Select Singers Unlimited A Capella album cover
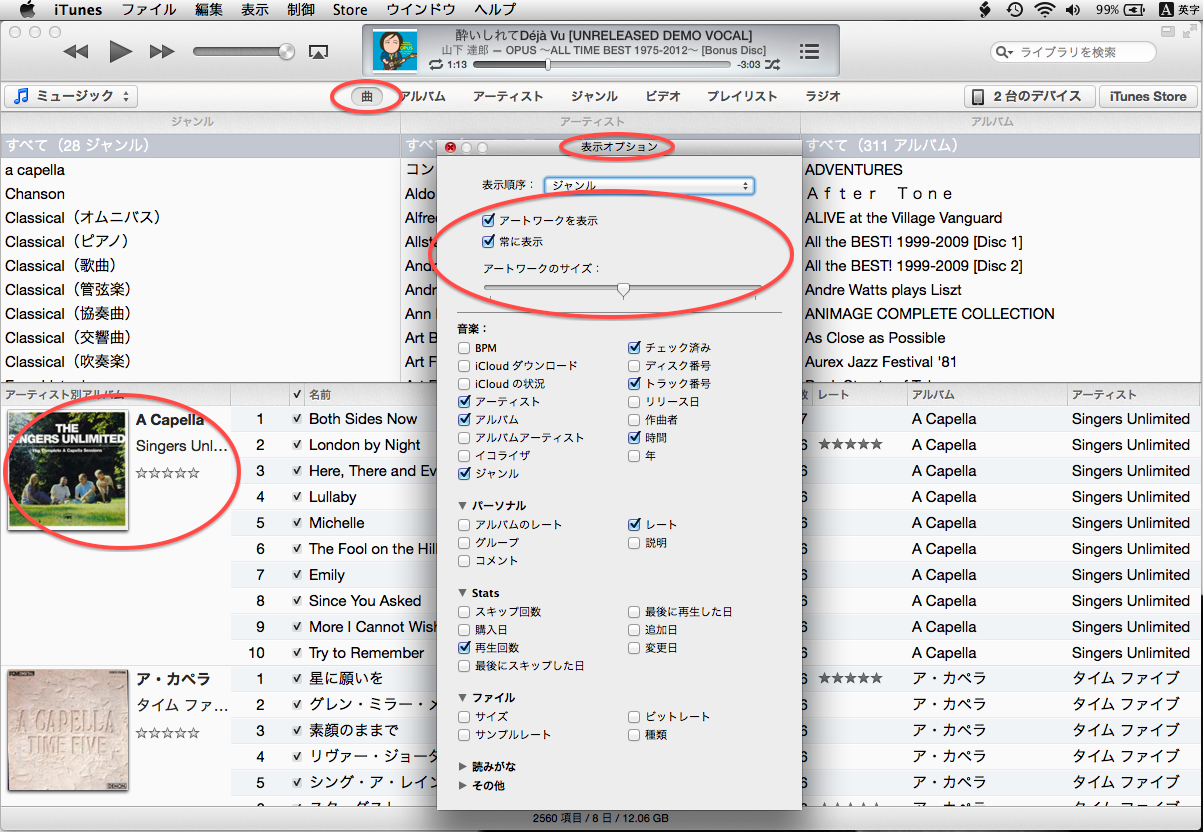 [x=68, y=469]
